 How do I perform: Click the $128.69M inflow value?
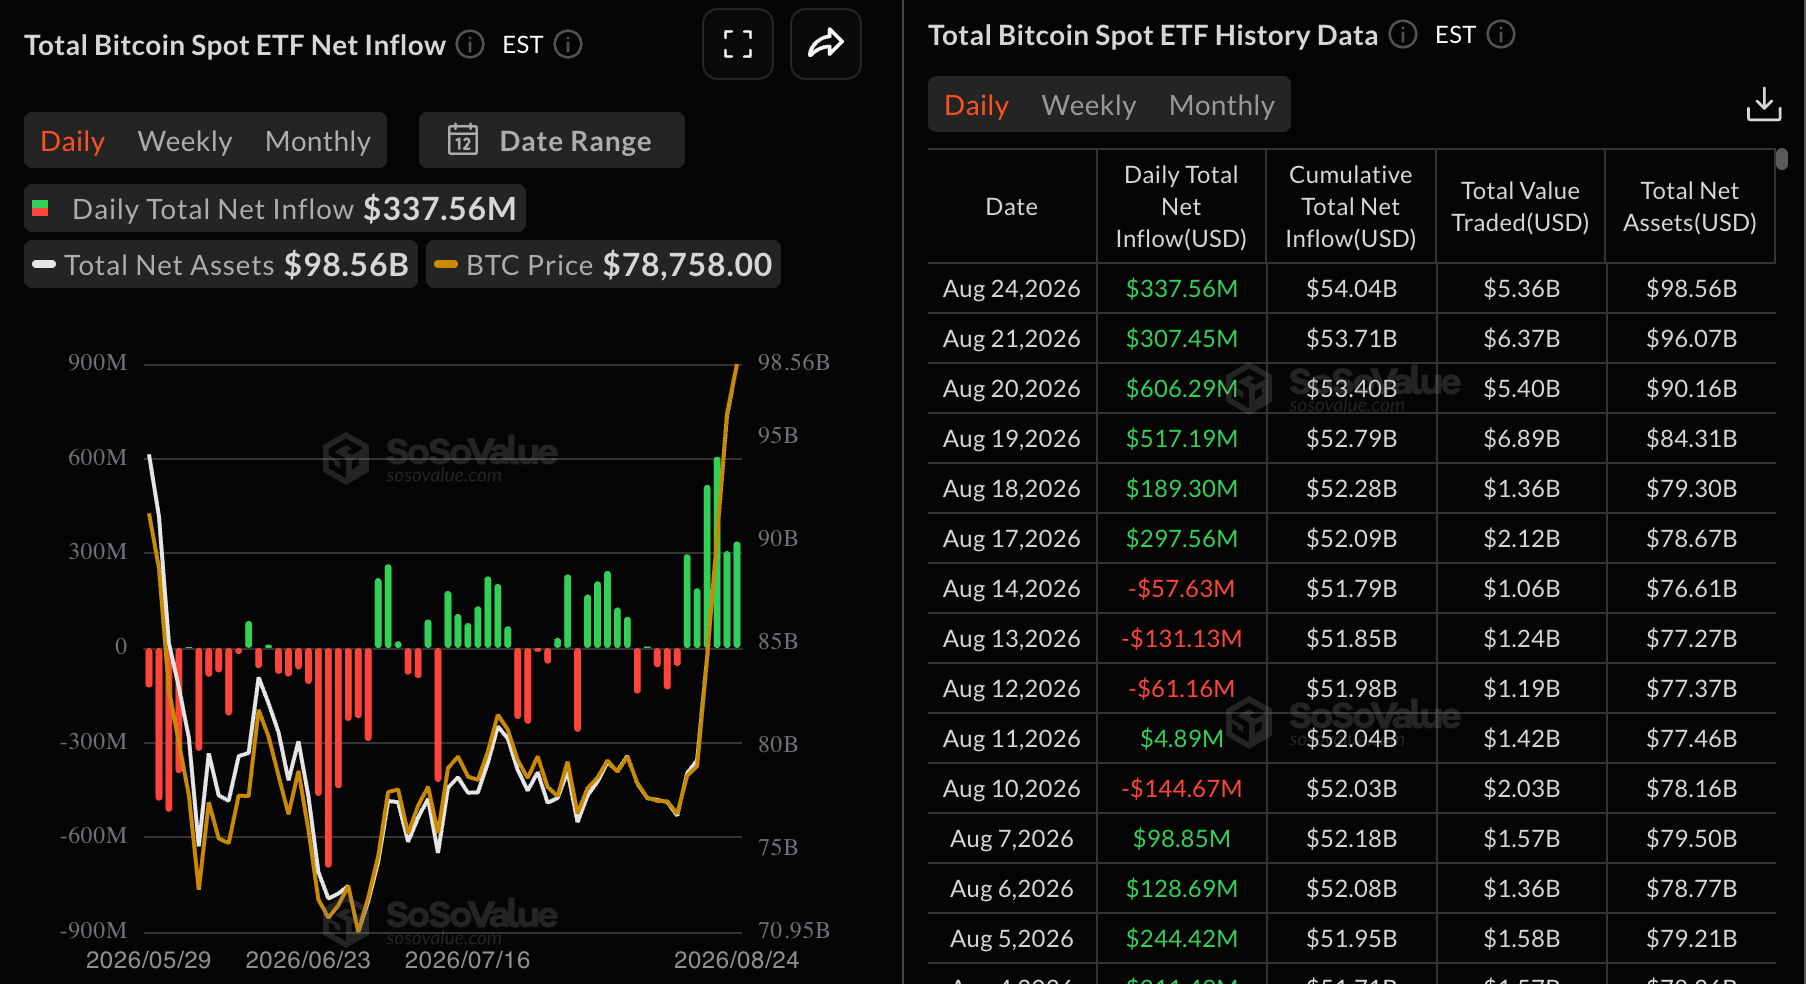point(1182,889)
